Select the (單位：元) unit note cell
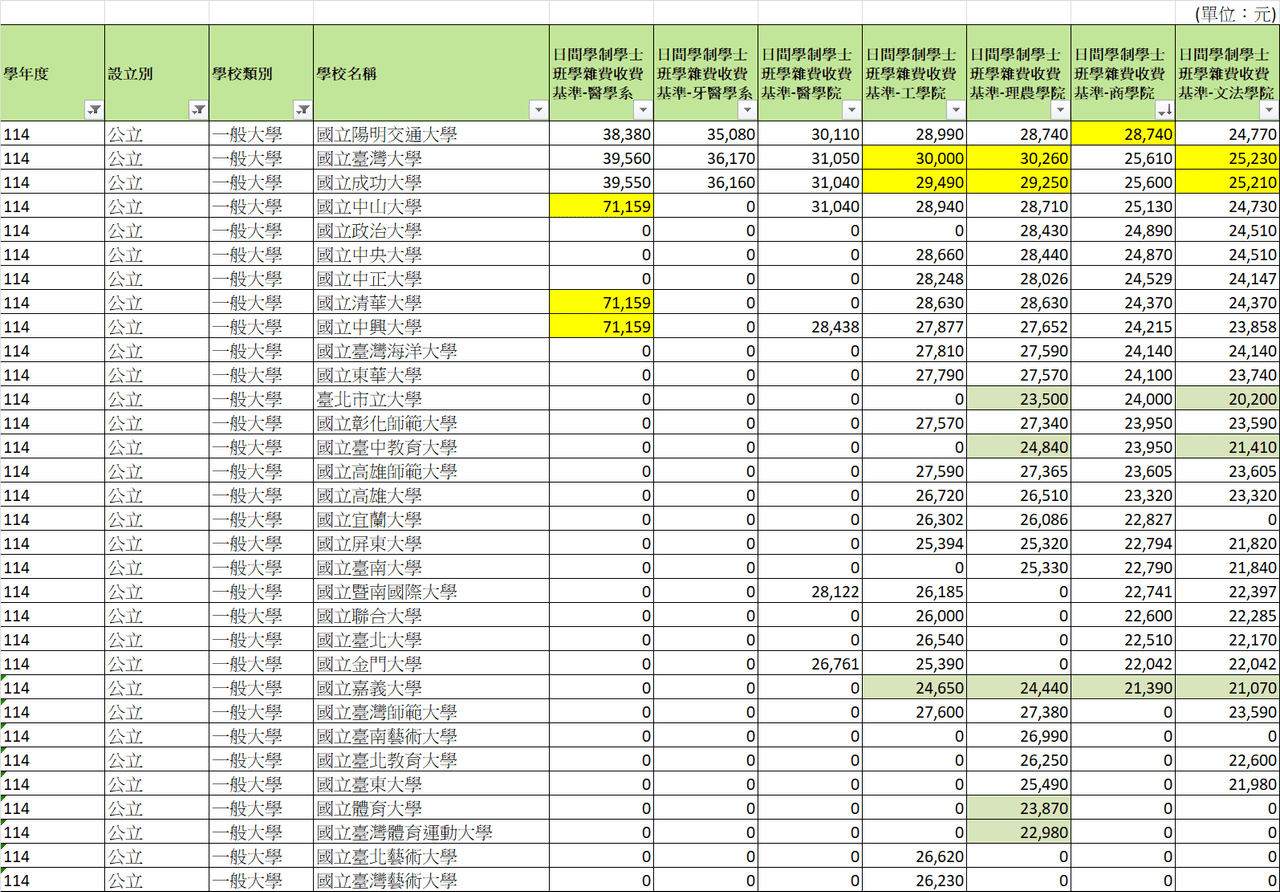The width and height of the screenshot is (1280, 892). tap(1227, 13)
